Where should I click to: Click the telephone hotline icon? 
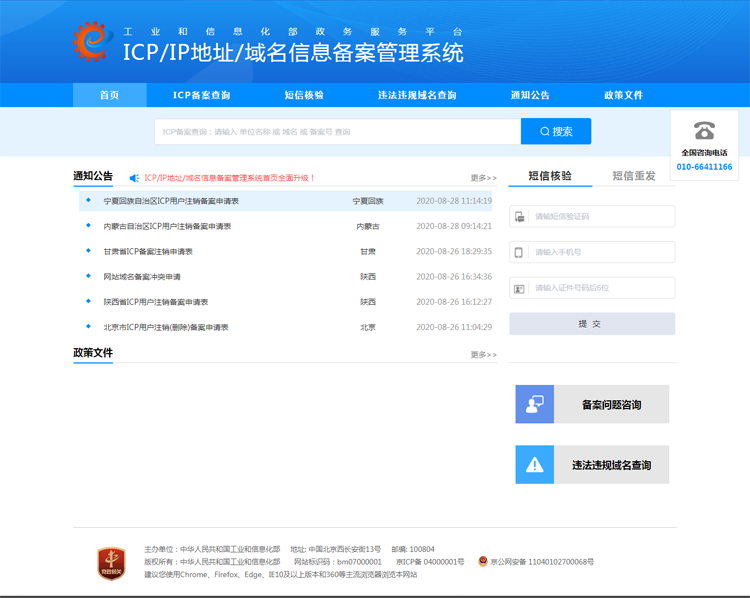(704, 131)
